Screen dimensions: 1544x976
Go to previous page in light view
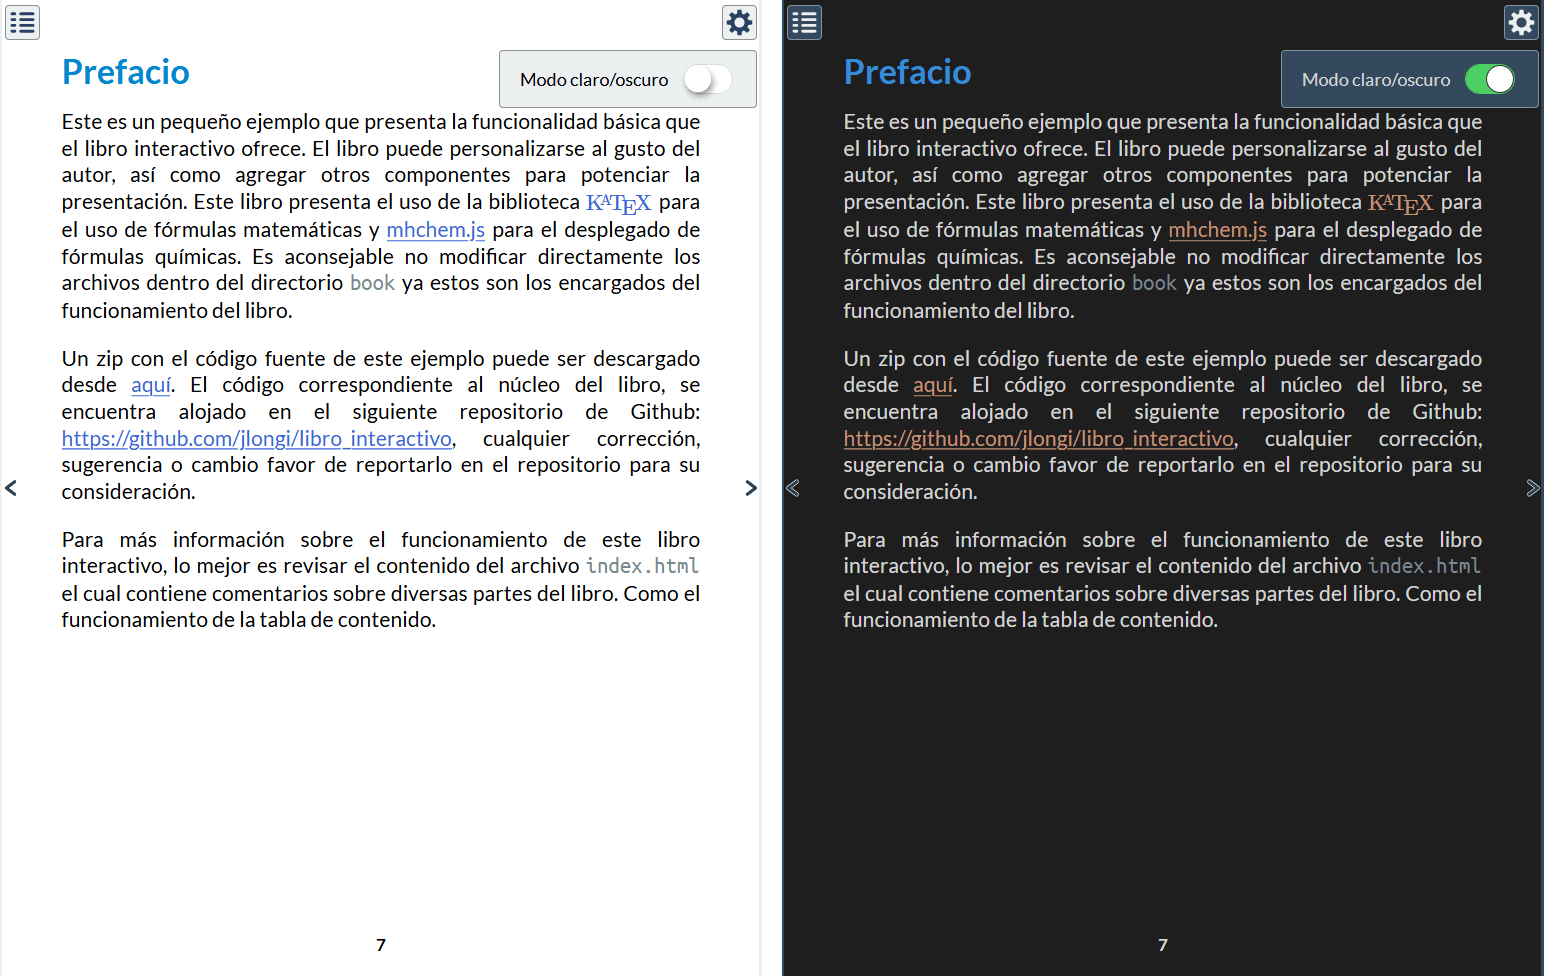pos(11,488)
